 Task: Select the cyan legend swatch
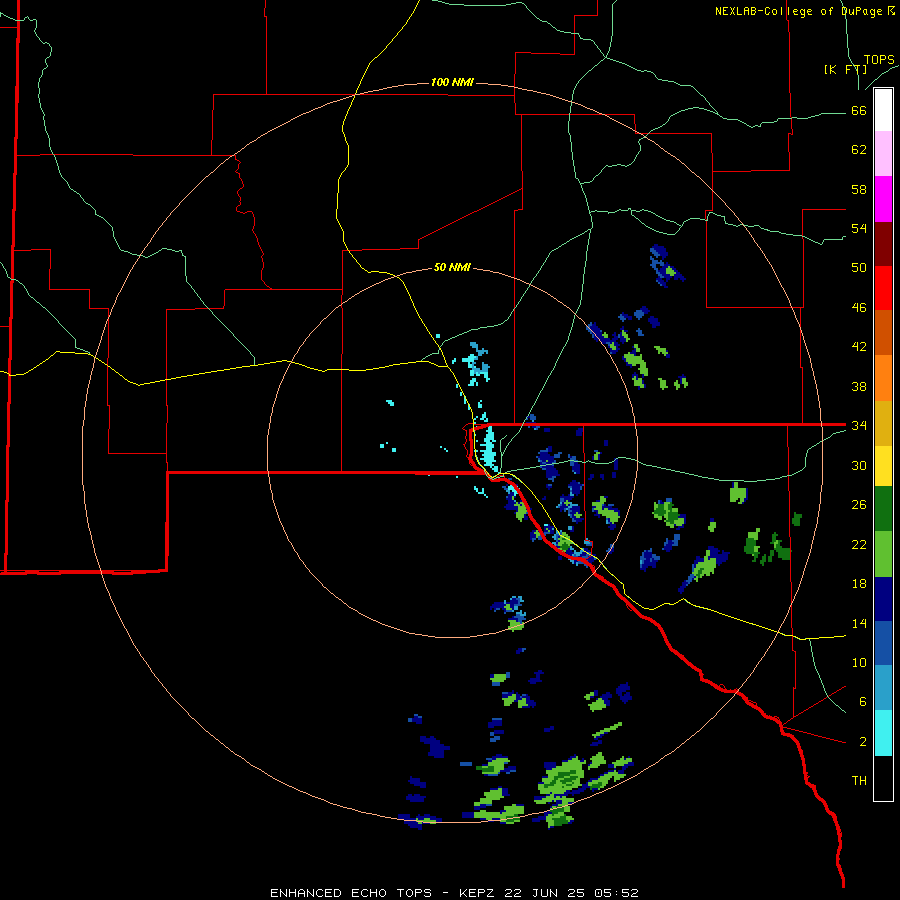883,733
